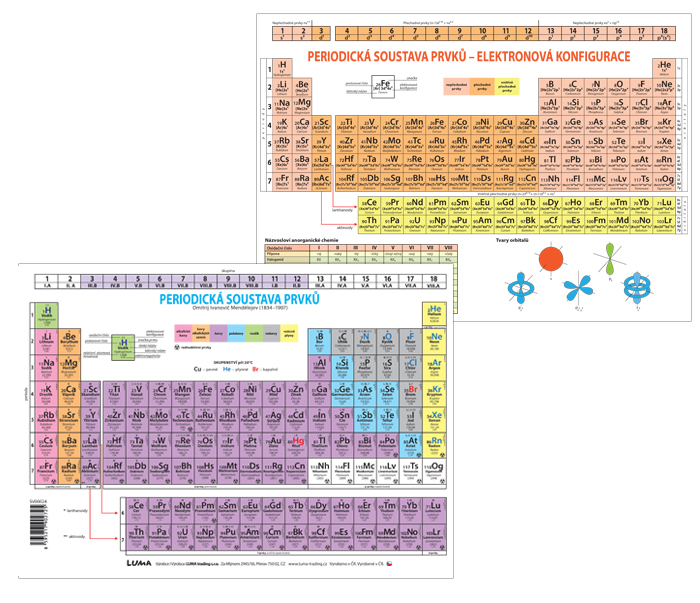Click the blue four-lobed d-orbital illustration
This screenshot has height=603, width=700.
pyautogui.click(x=579, y=288)
